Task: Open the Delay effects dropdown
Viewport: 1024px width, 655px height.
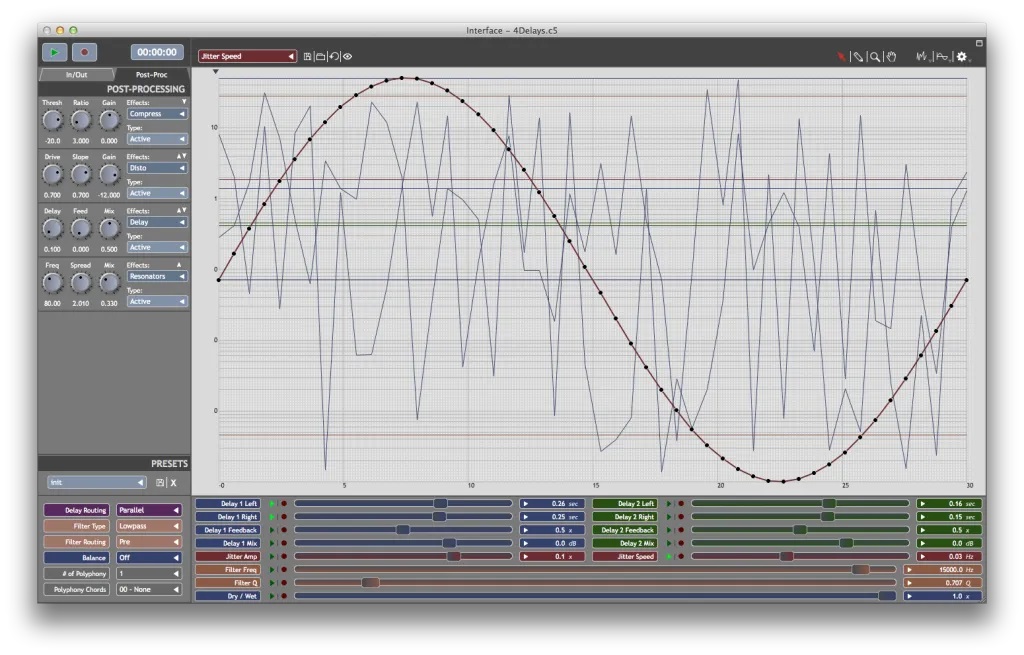Action: pyautogui.click(x=157, y=223)
